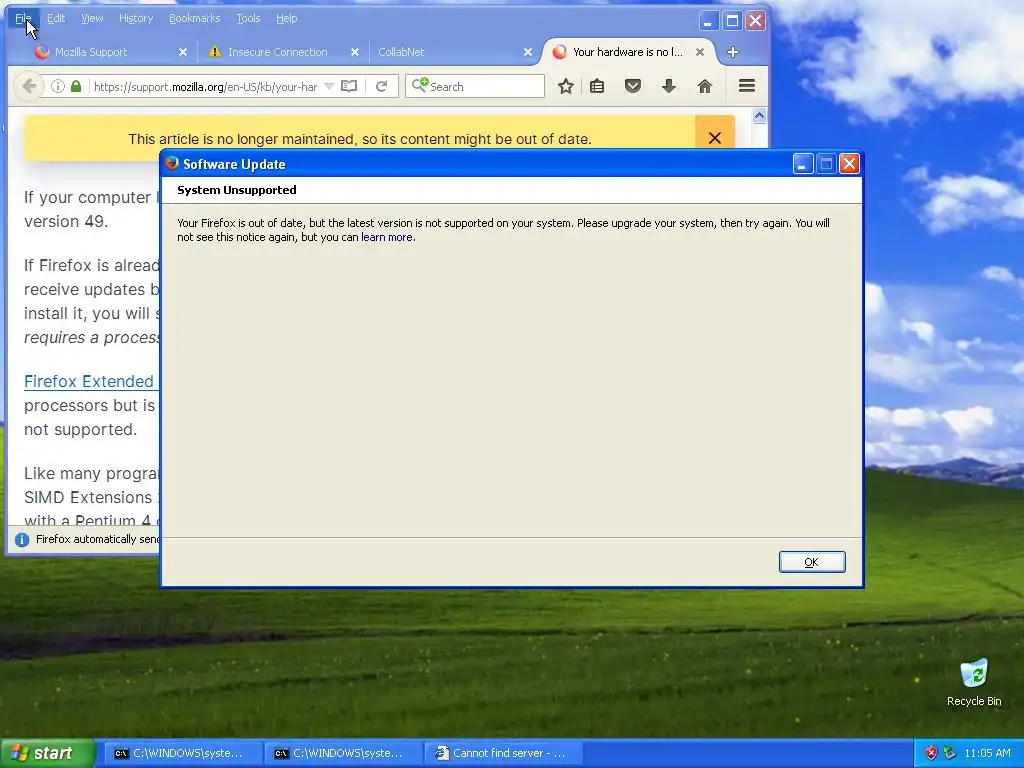Close the CollabNet tab
This screenshot has height=768, width=1024.
(528, 52)
